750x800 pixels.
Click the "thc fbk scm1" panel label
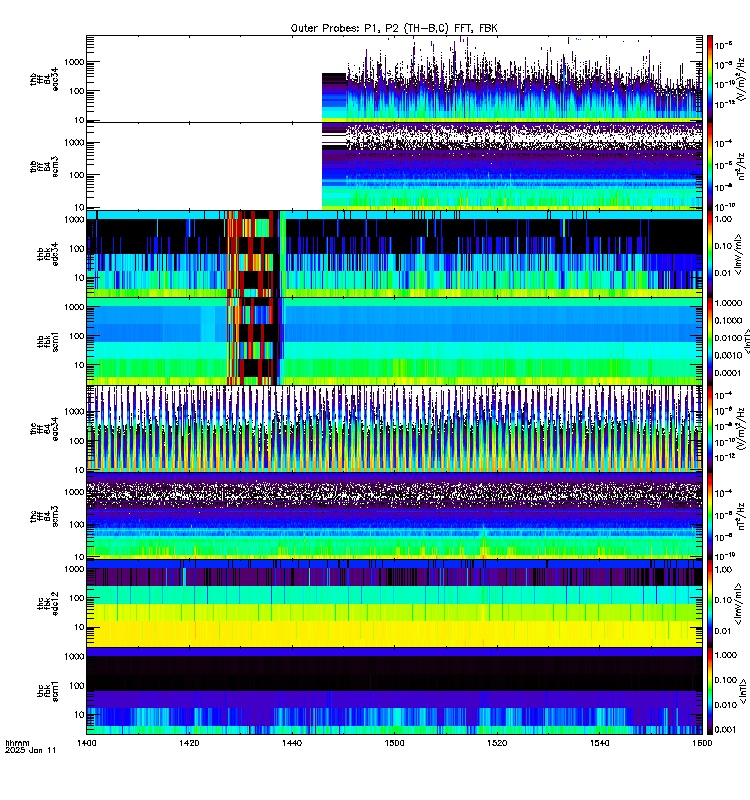coord(47,691)
